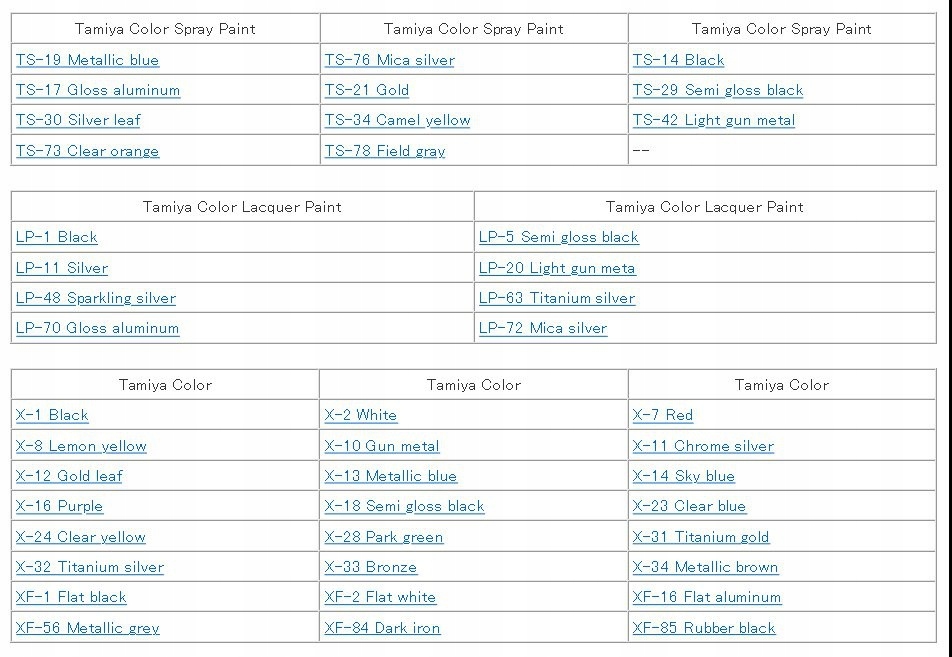The width and height of the screenshot is (952, 657).
Task: Select the LP-72 Mica silver link
Action: [542, 328]
